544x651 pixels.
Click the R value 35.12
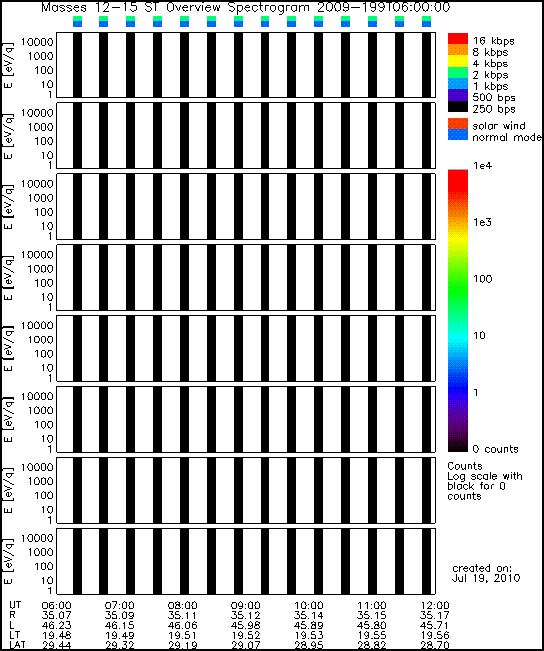click(x=245, y=615)
